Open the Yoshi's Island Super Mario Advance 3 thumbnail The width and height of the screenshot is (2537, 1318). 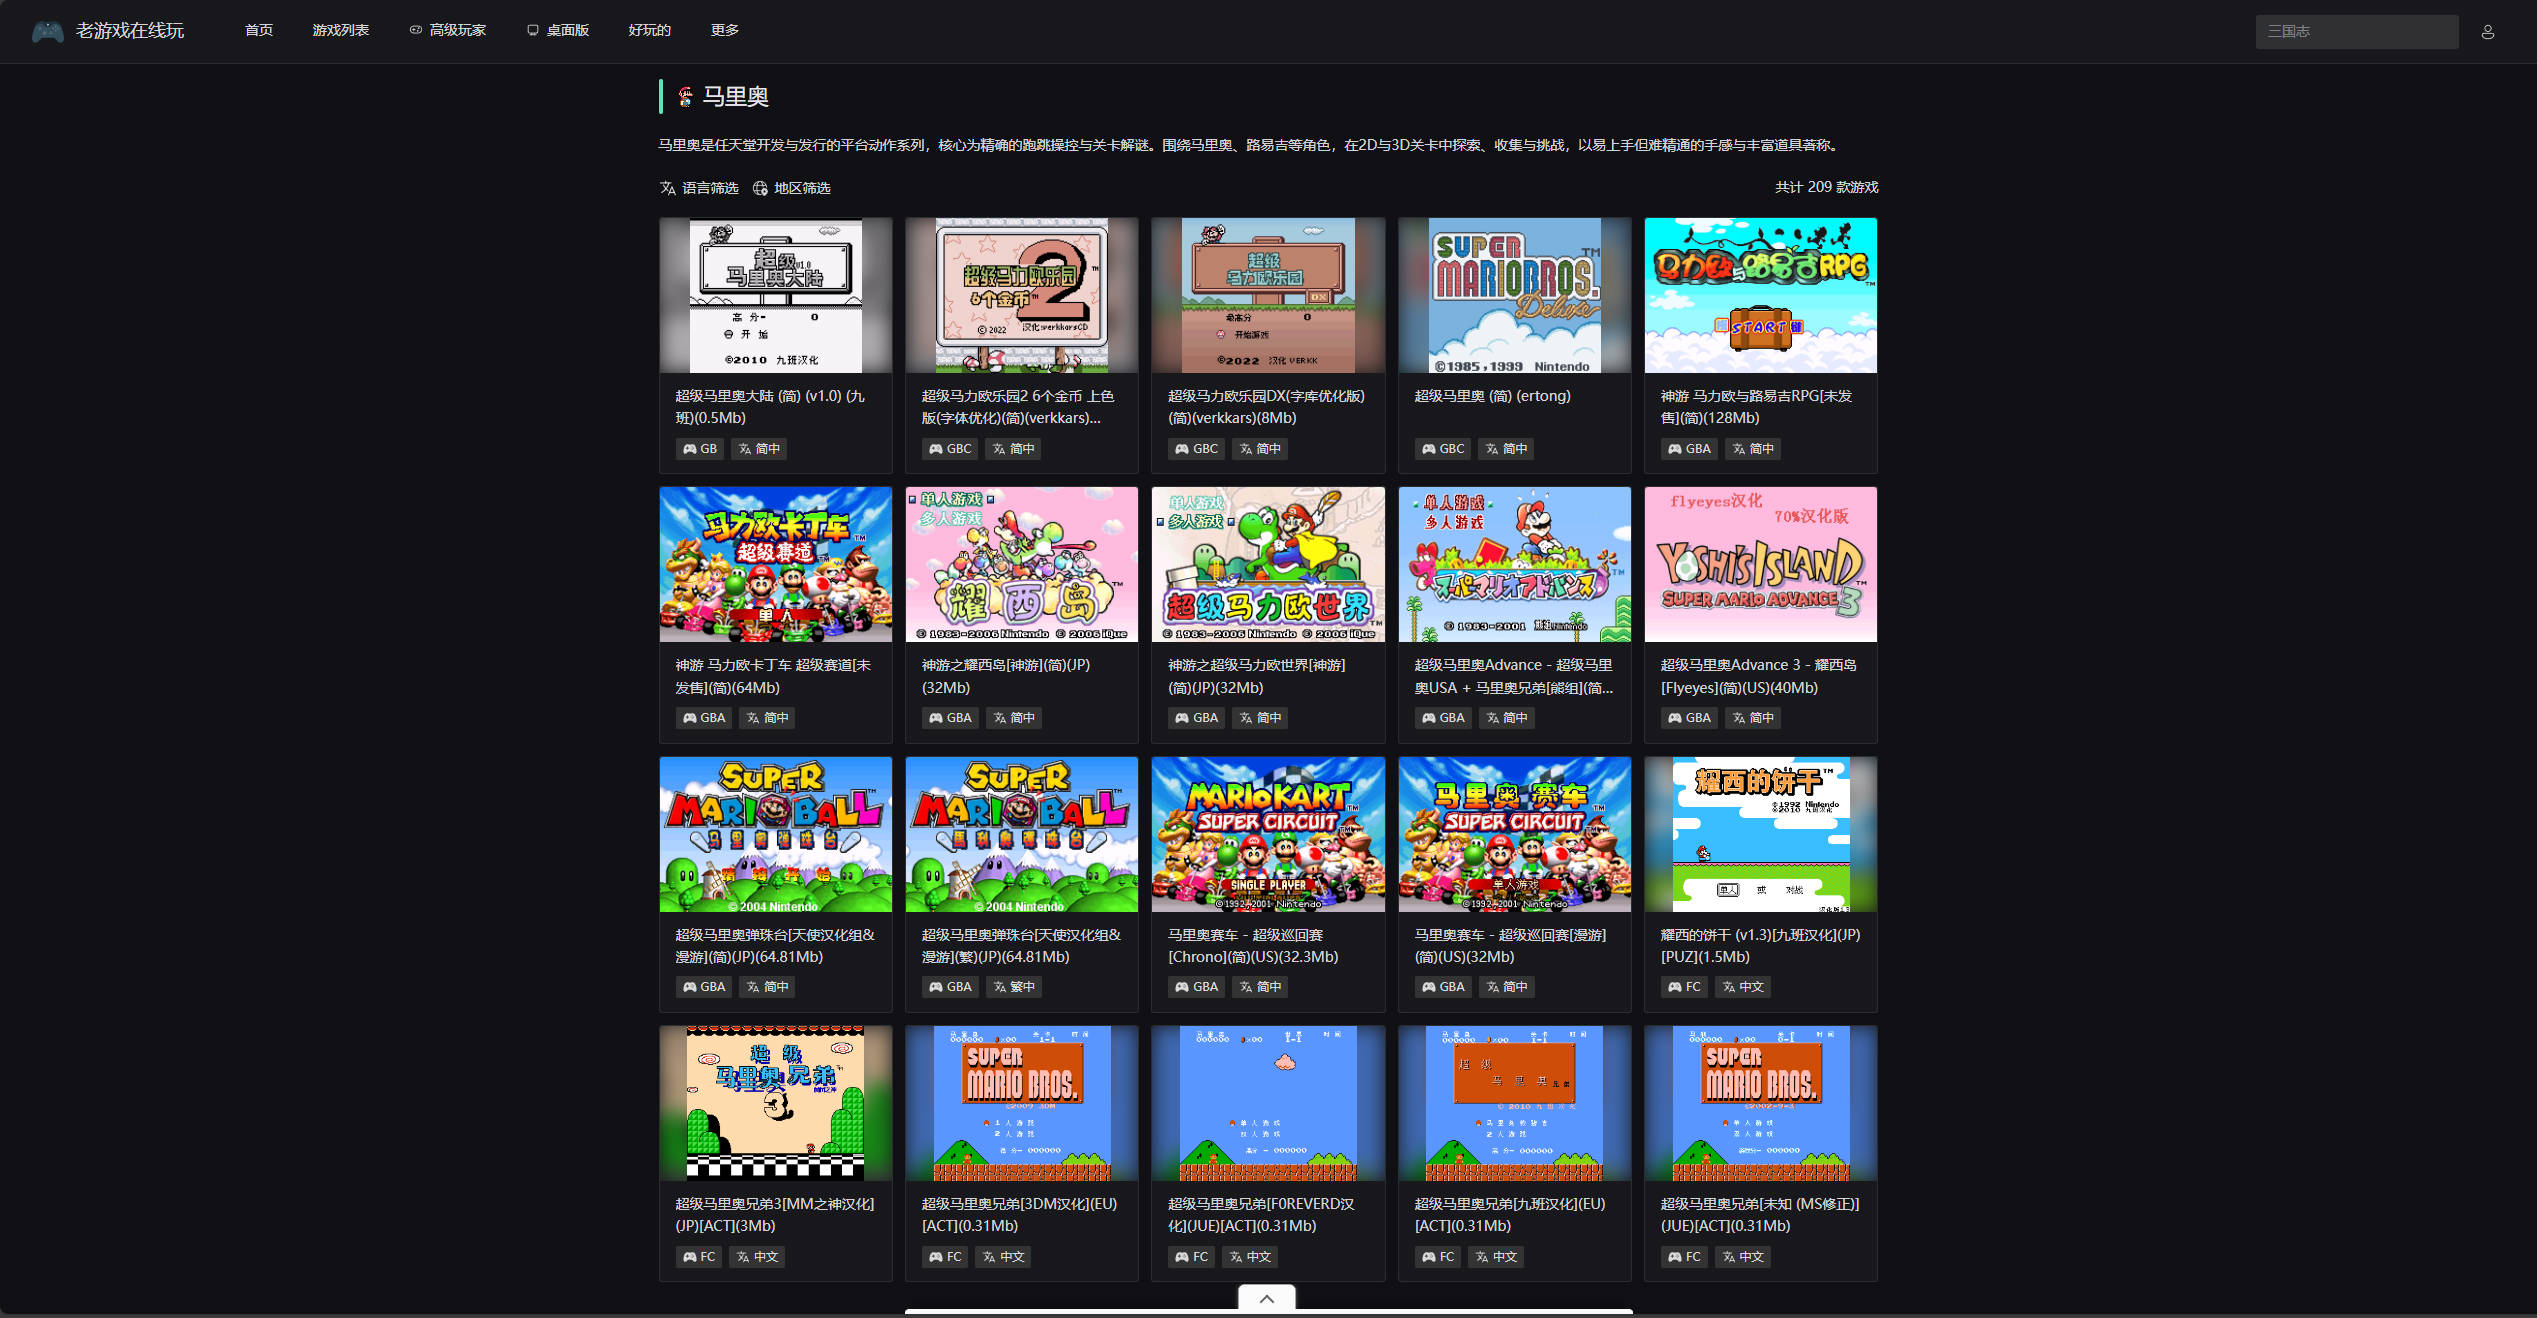(x=1760, y=564)
